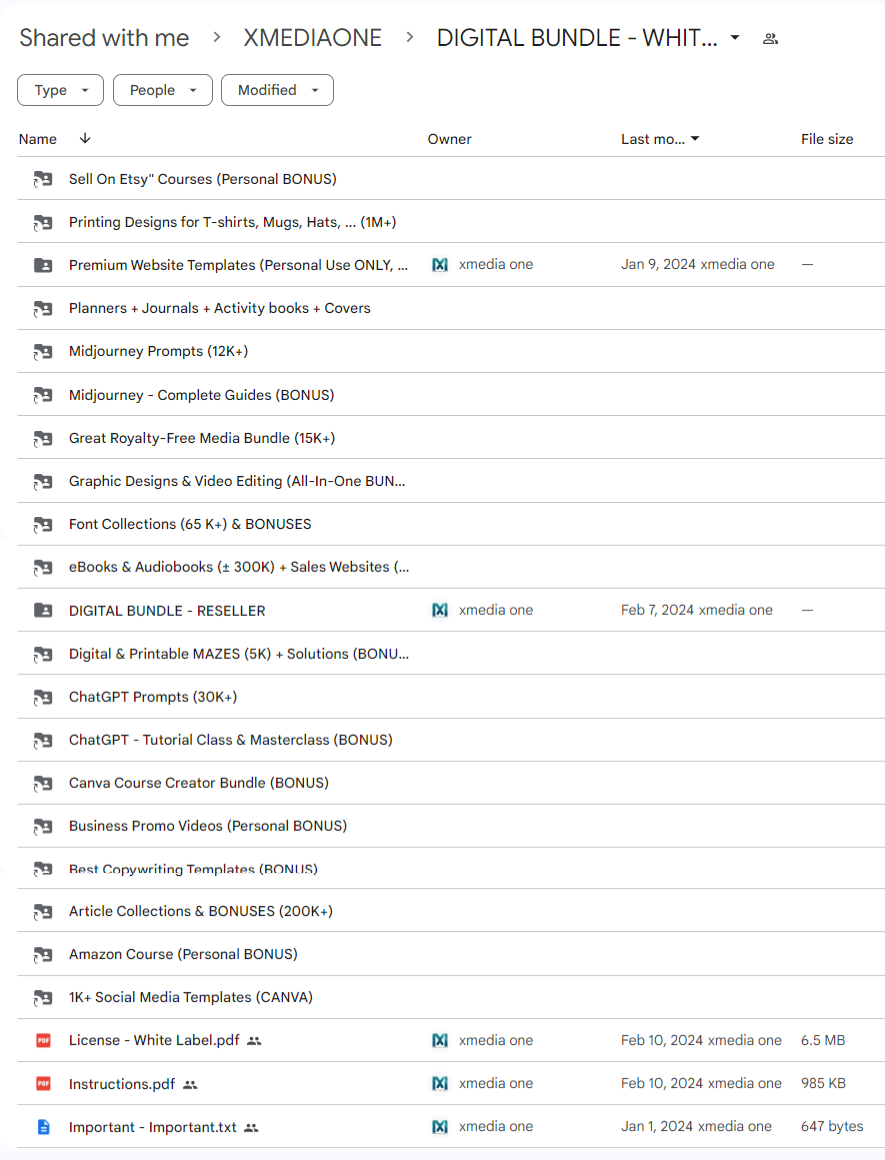Open the Type filter dropdown

click(x=60, y=90)
